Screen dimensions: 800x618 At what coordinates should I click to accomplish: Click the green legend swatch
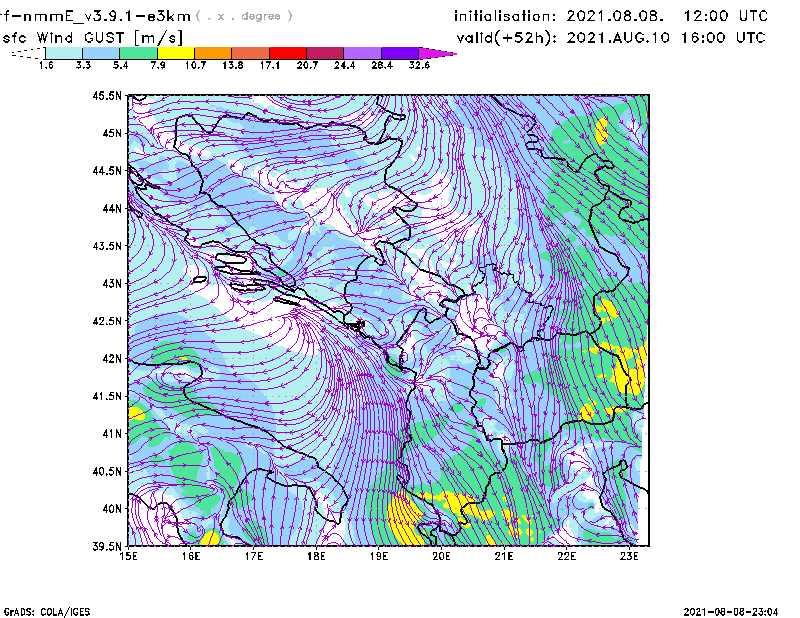pos(138,53)
